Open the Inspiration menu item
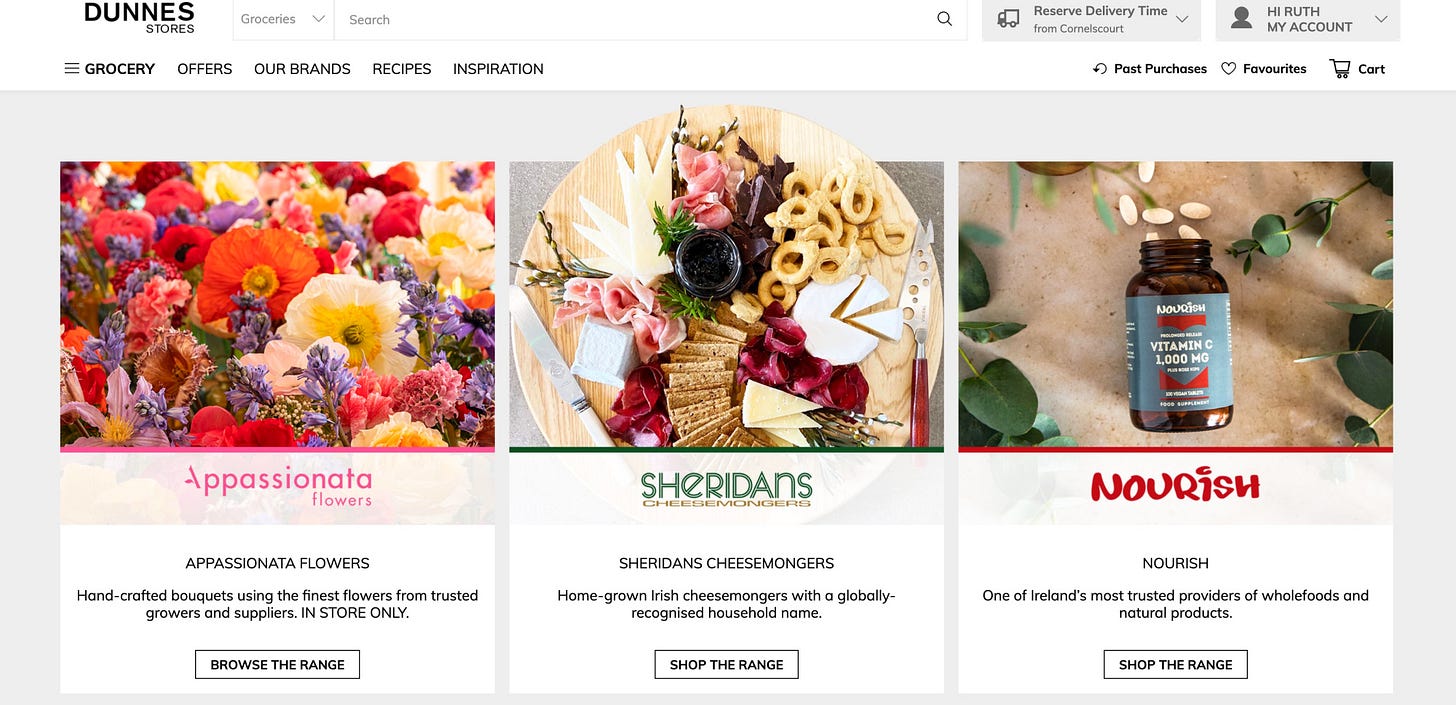The image size is (1456, 705). [x=498, y=69]
